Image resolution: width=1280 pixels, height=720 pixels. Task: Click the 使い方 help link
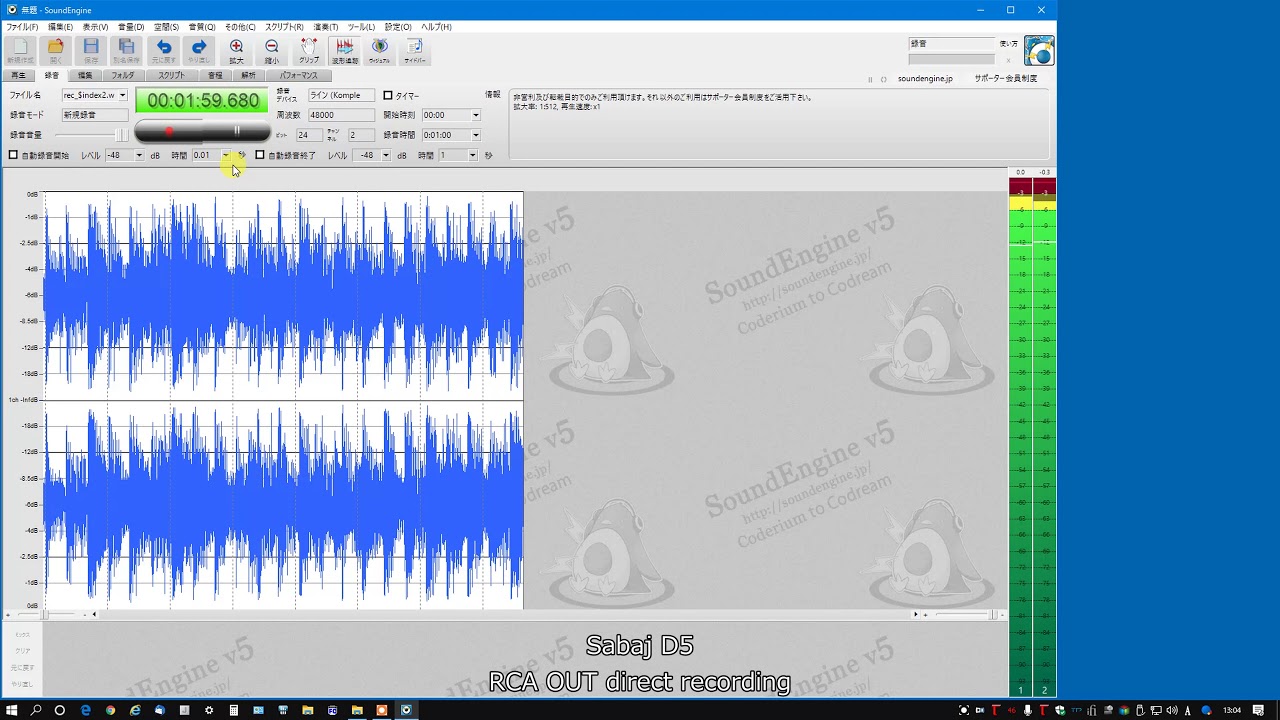1008,44
